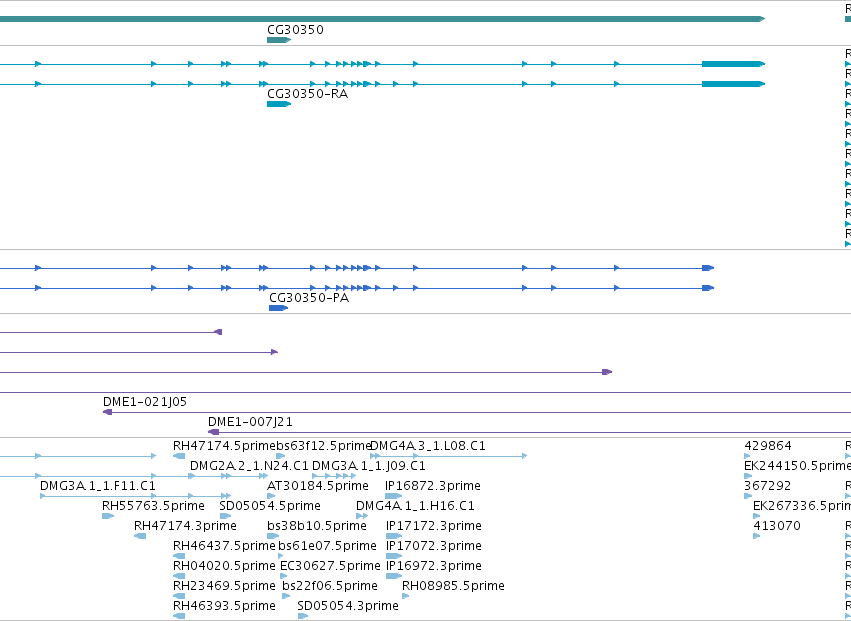Viewport: 851px width, 621px height.
Task: Click the RH04020.5prime EST label
Action: 224,566
